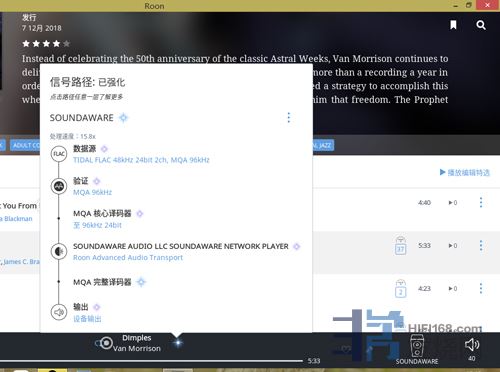Click the Blackman artist link

point(17,219)
